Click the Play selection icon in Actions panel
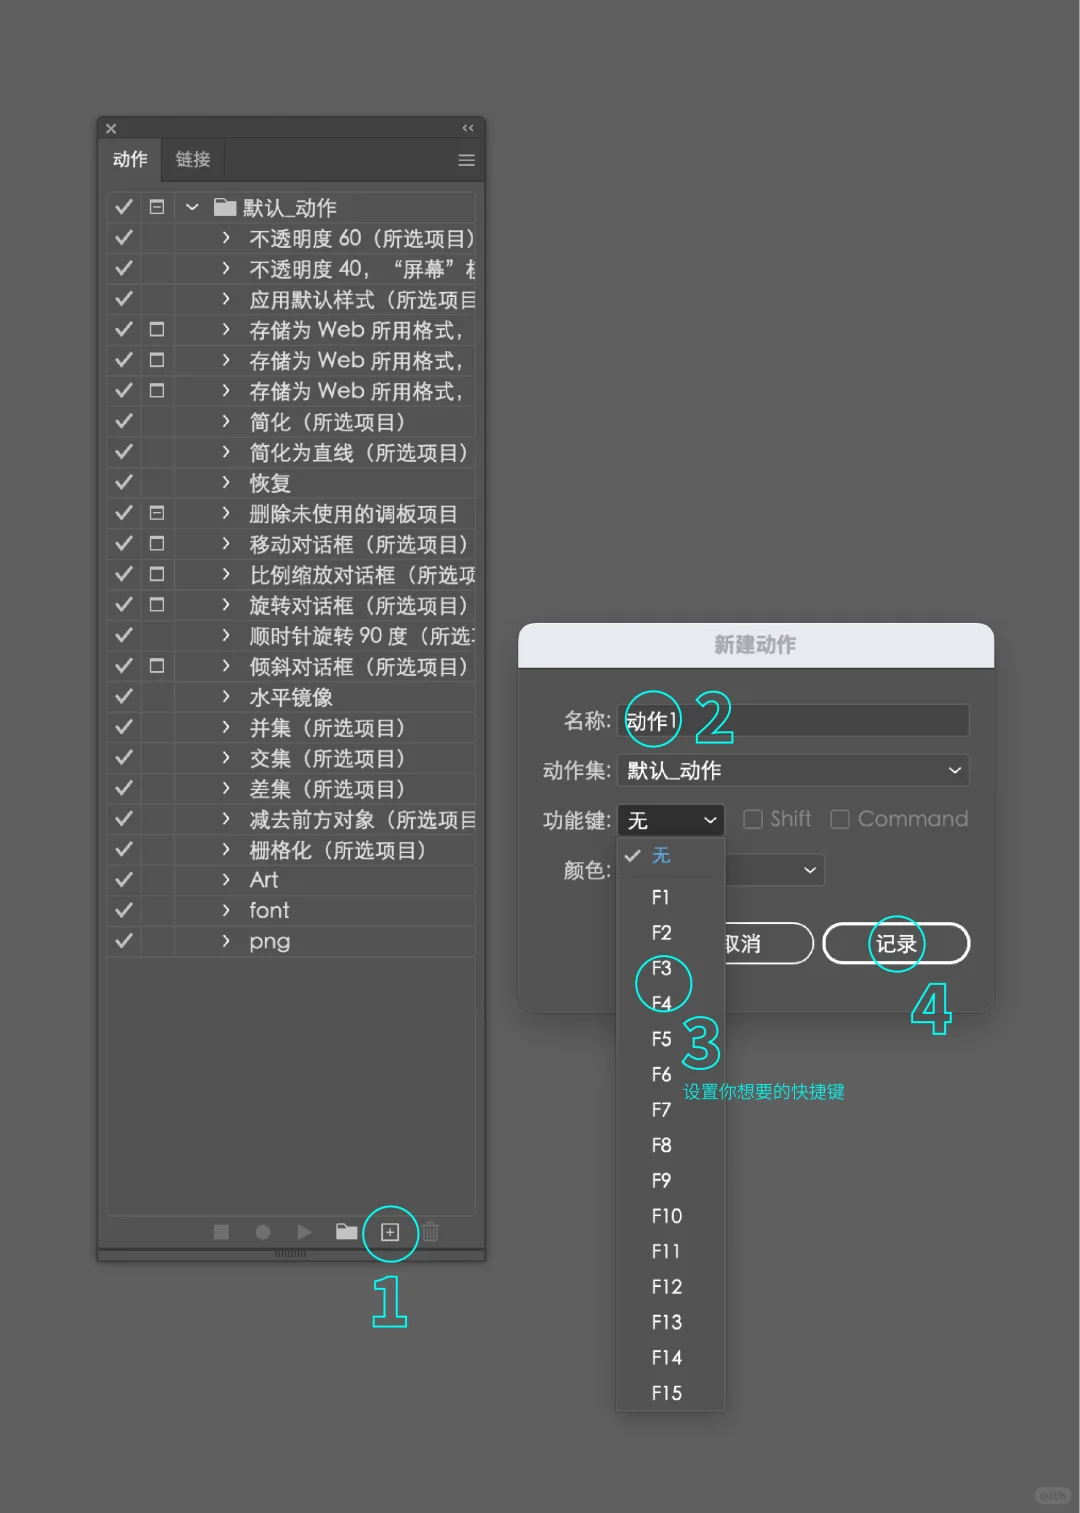1080x1513 pixels. (x=304, y=1232)
